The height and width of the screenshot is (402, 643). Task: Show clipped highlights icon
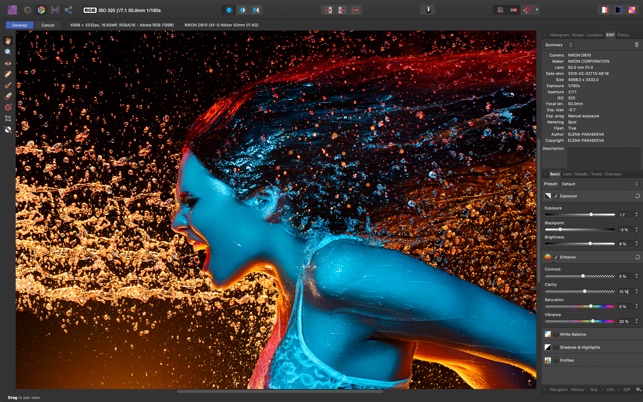pyautogui.click(x=605, y=10)
